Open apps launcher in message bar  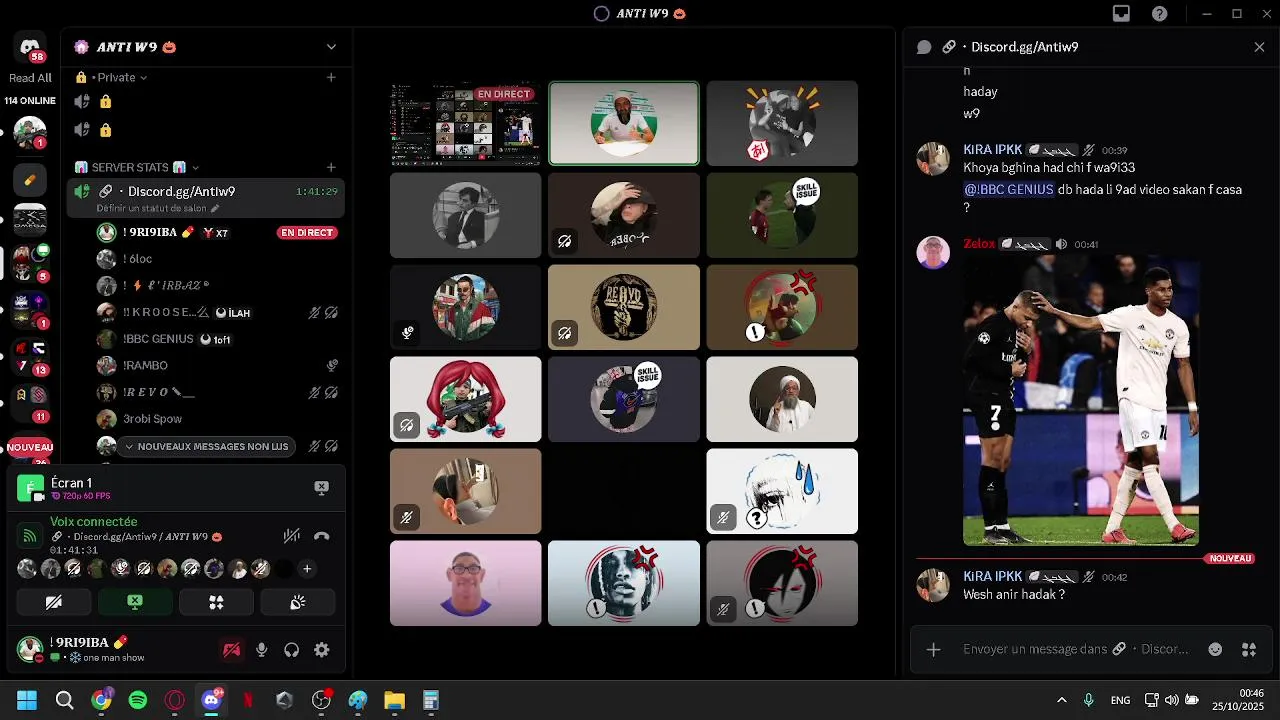click(x=1249, y=649)
